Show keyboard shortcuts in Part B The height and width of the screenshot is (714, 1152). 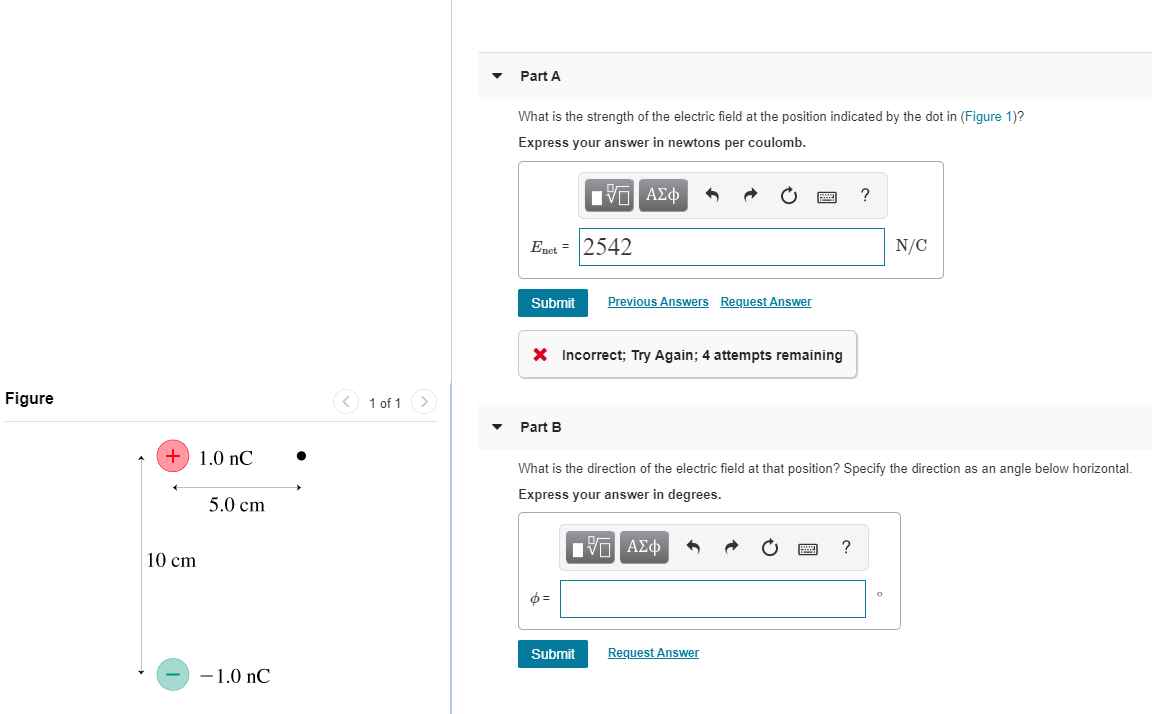pyautogui.click(x=807, y=548)
